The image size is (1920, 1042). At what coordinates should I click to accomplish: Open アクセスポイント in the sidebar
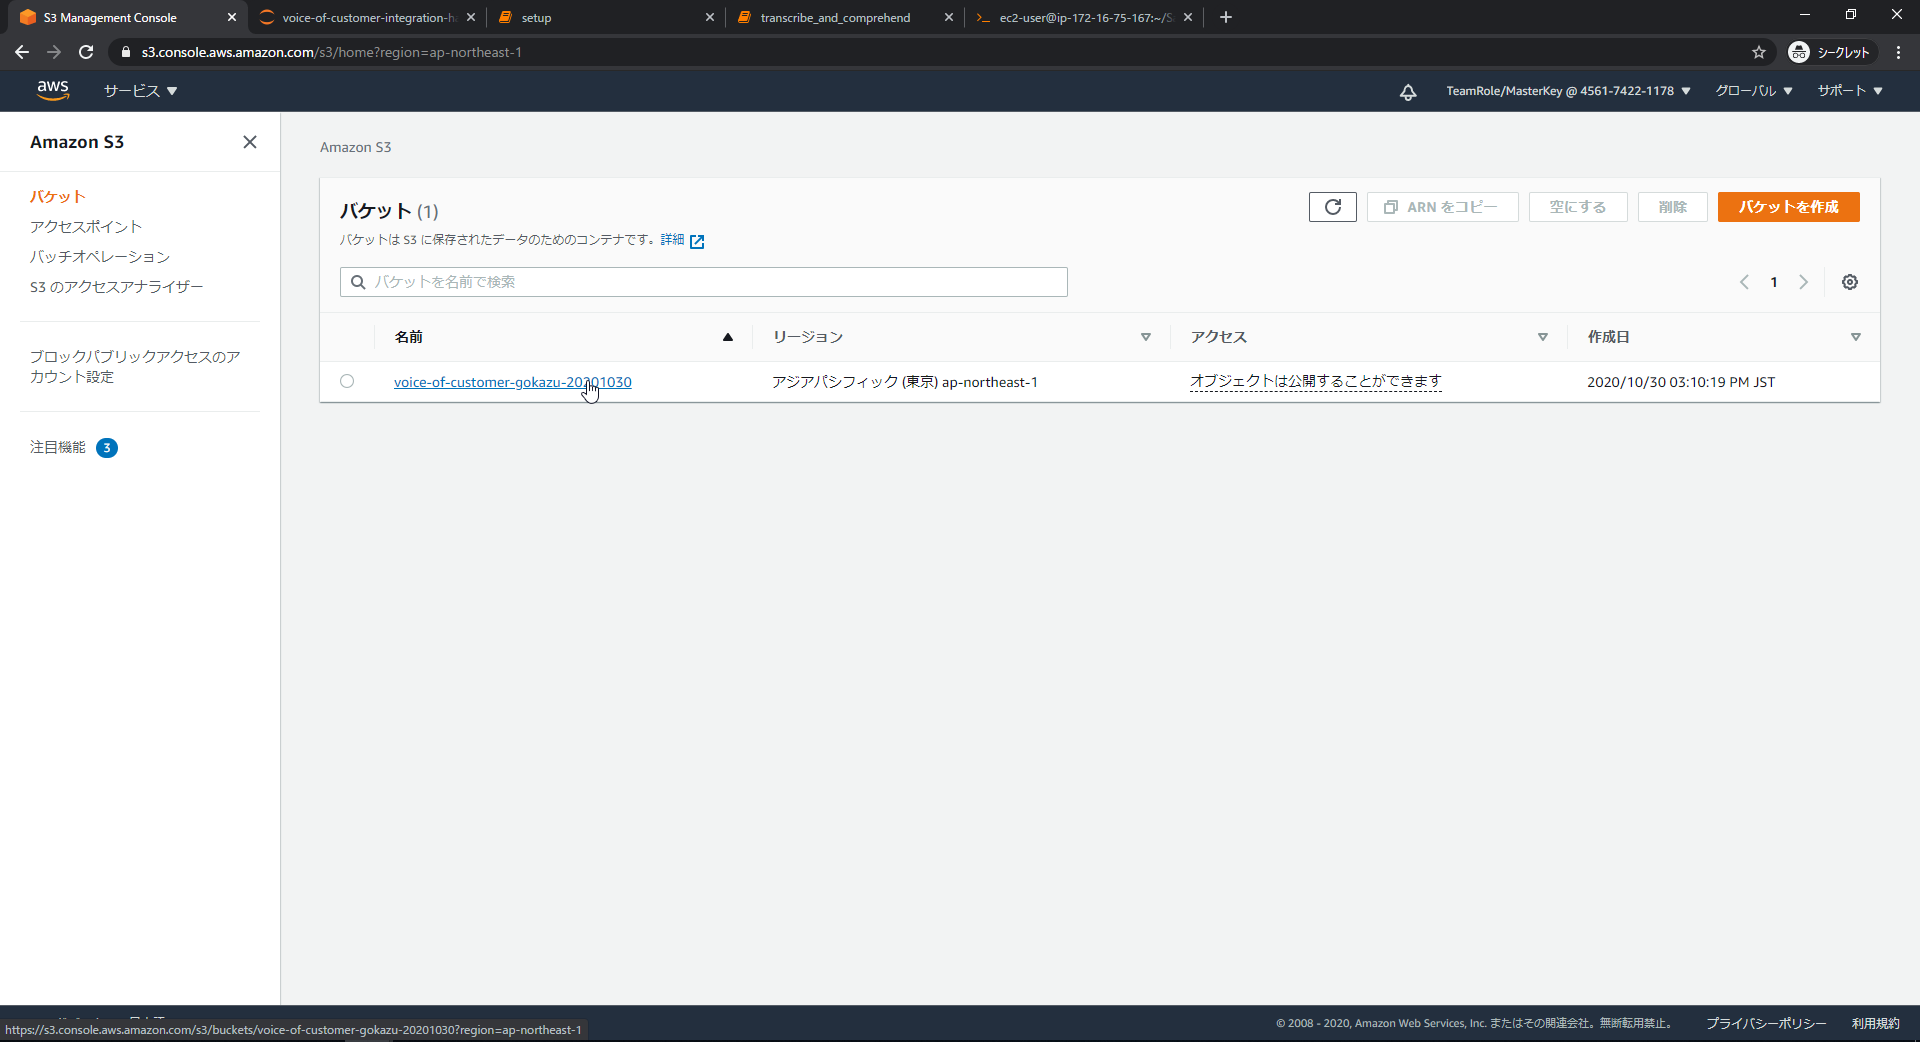pyautogui.click(x=86, y=227)
